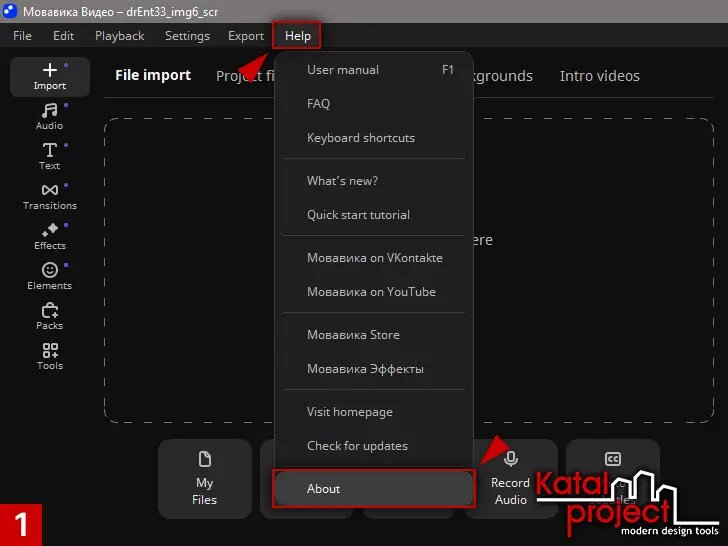
Task: Open the Tools section
Action: click(x=50, y=356)
